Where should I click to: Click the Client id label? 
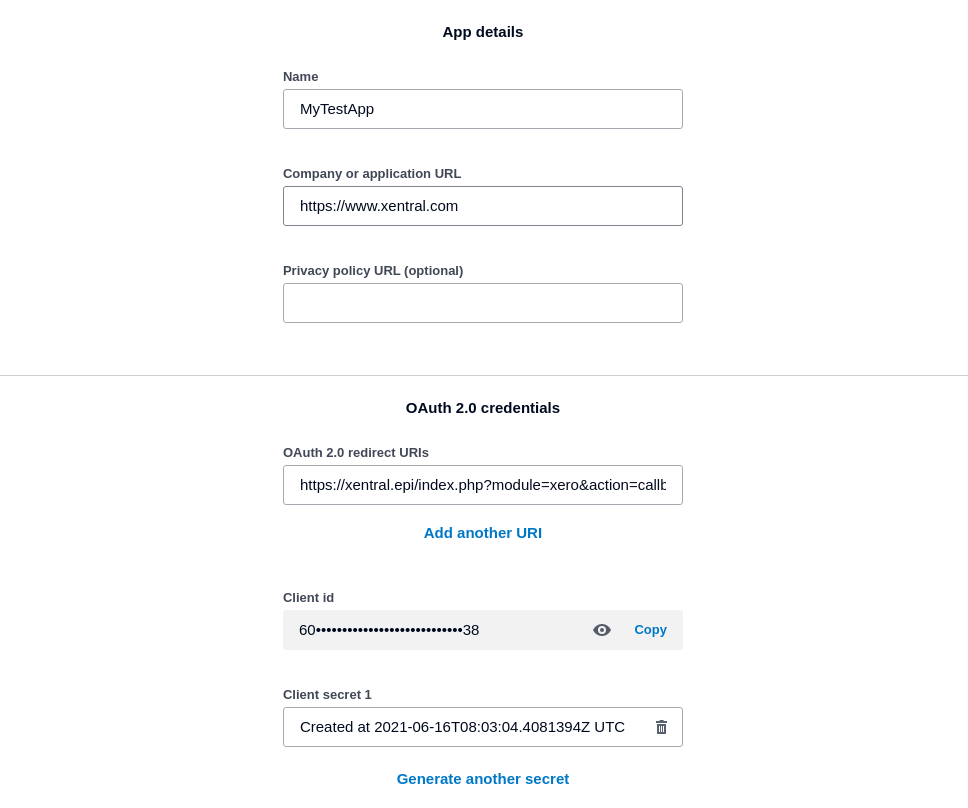coord(309,598)
